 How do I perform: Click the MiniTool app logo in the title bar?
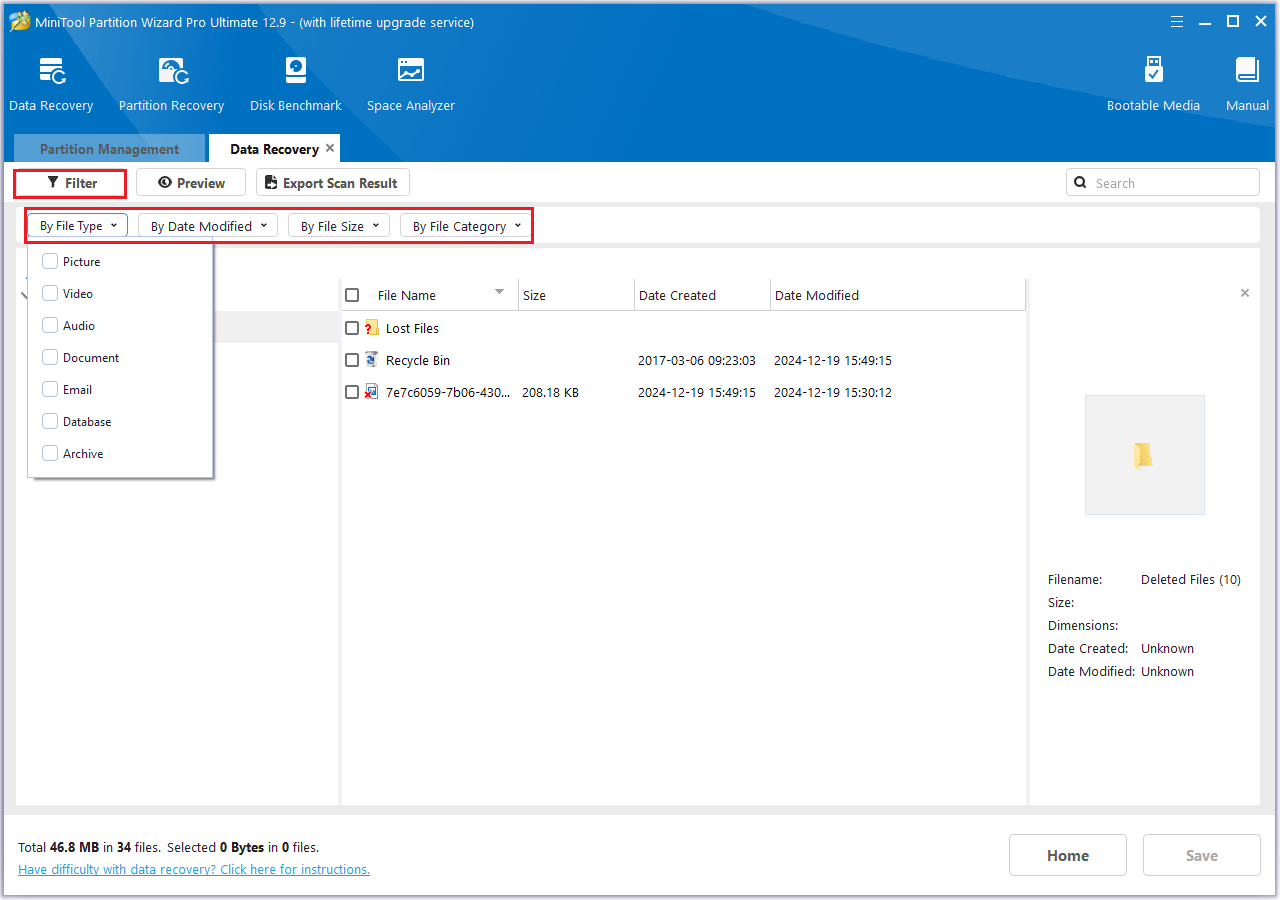tap(20, 21)
